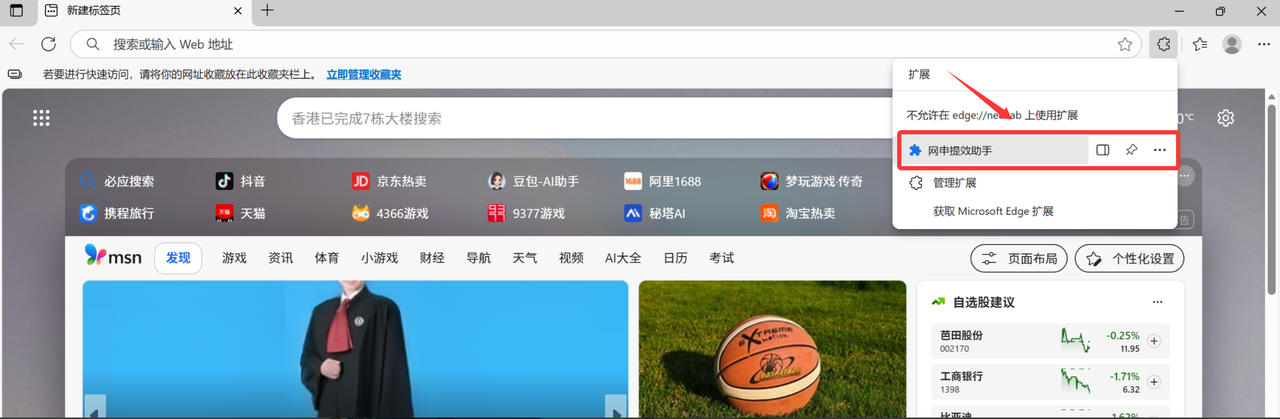Open more options for 自选股建议 card
The width and height of the screenshot is (1280, 419).
coord(1158,302)
